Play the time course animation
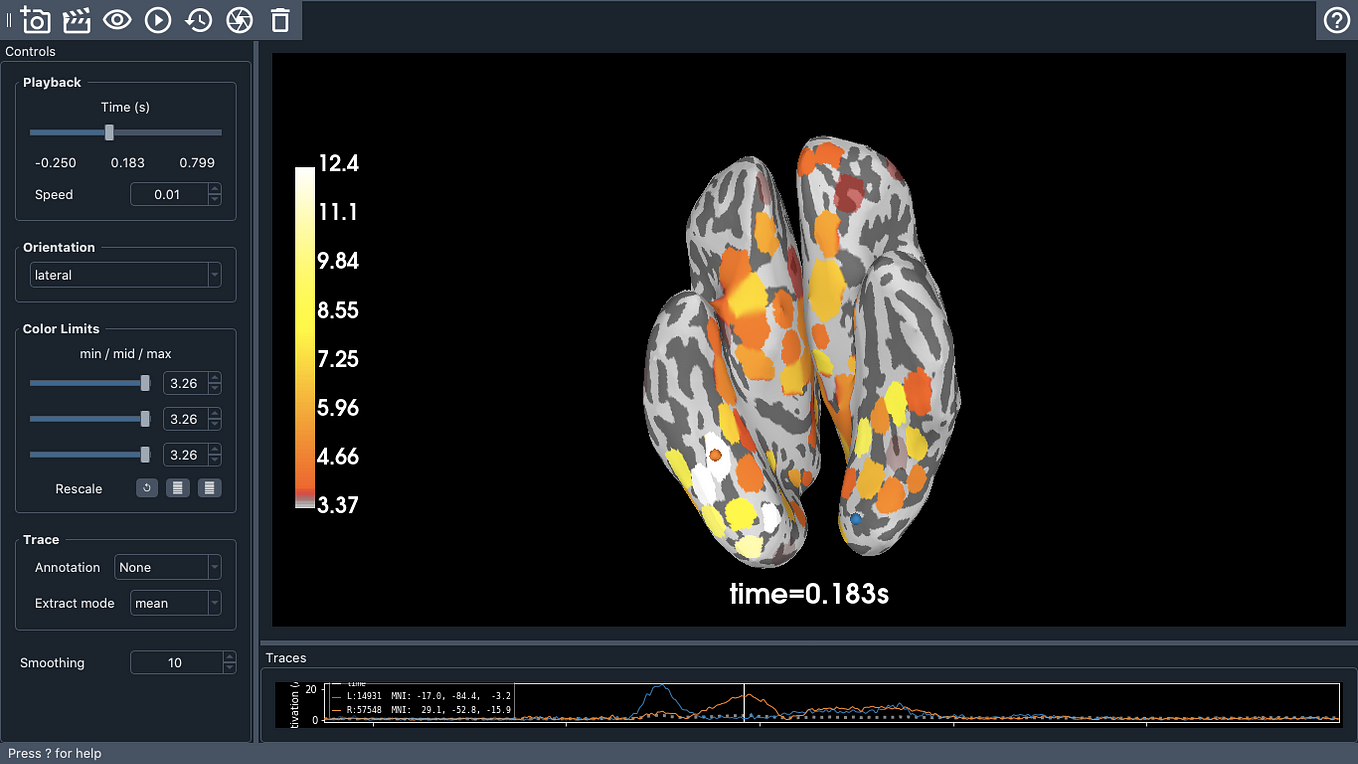1358x764 pixels. click(157, 20)
